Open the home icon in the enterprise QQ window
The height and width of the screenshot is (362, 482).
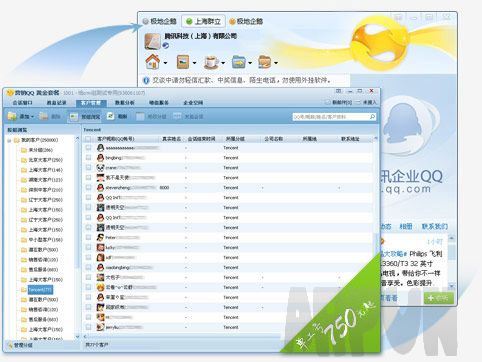(153, 62)
